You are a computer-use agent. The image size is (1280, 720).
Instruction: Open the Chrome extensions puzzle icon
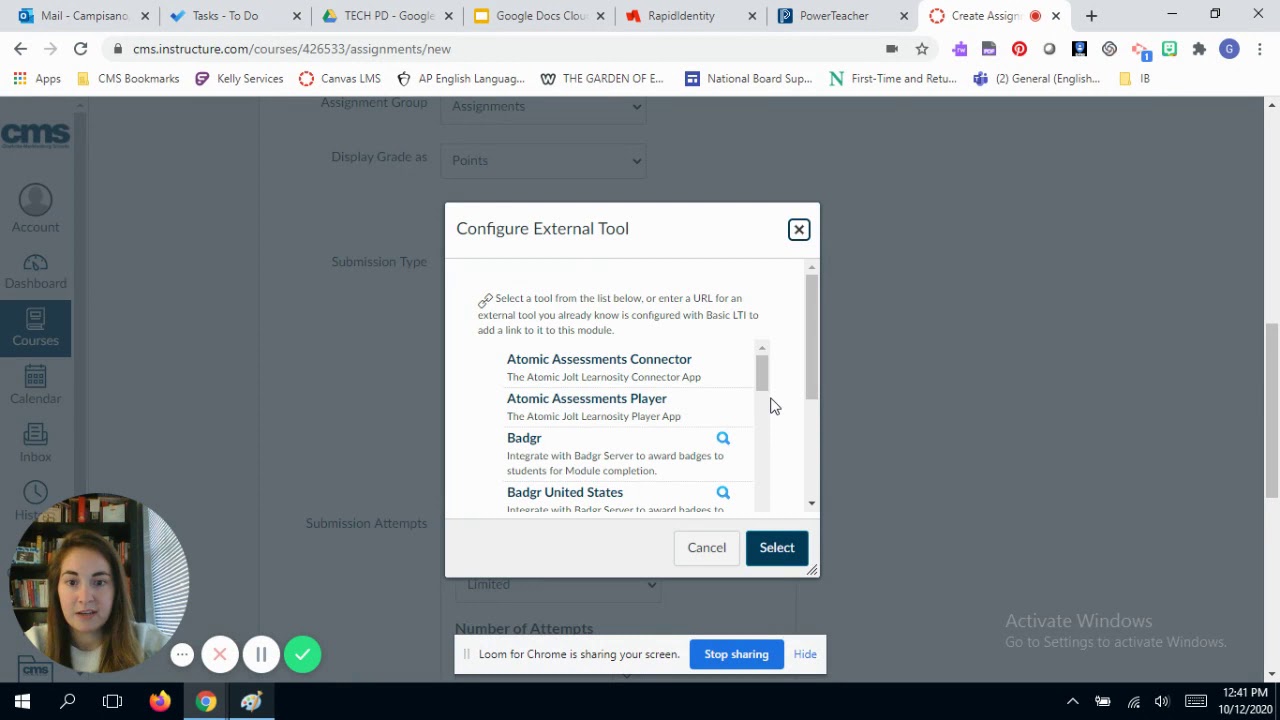[x=1199, y=49]
